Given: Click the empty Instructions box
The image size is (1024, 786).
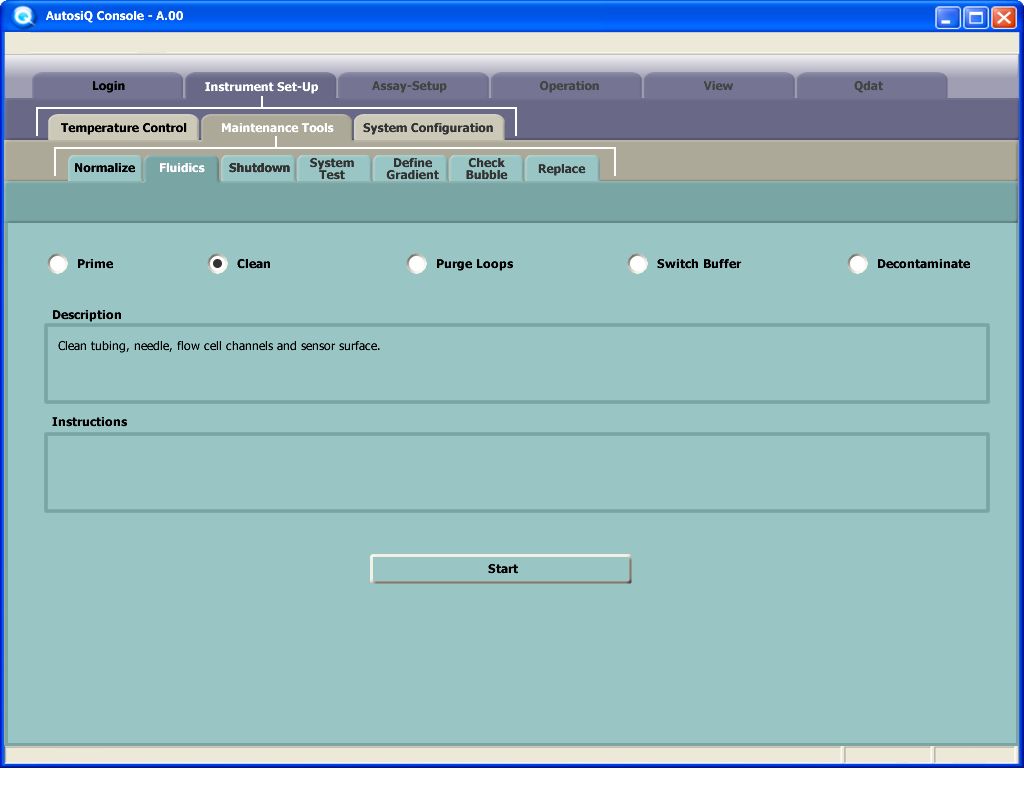Looking at the screenshot, I should 517,472.
